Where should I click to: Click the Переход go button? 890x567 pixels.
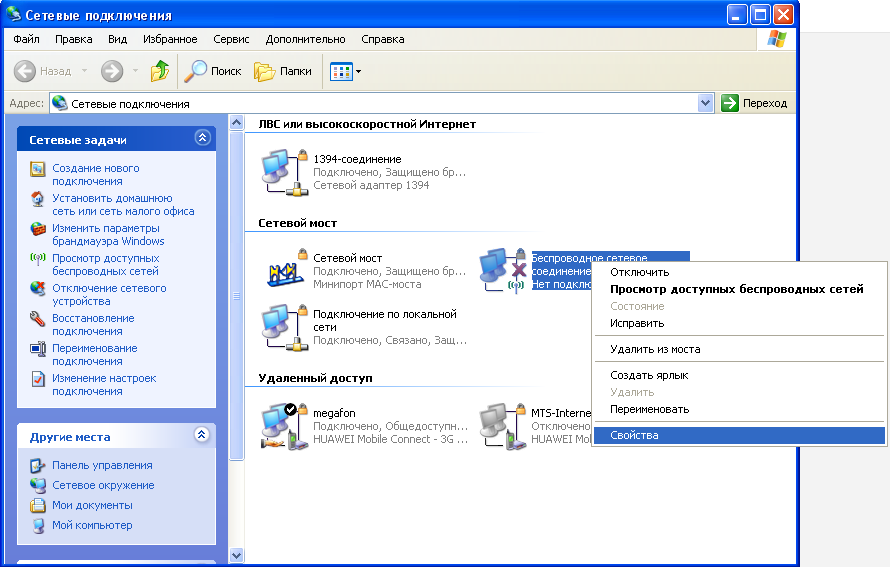[754, 103]
